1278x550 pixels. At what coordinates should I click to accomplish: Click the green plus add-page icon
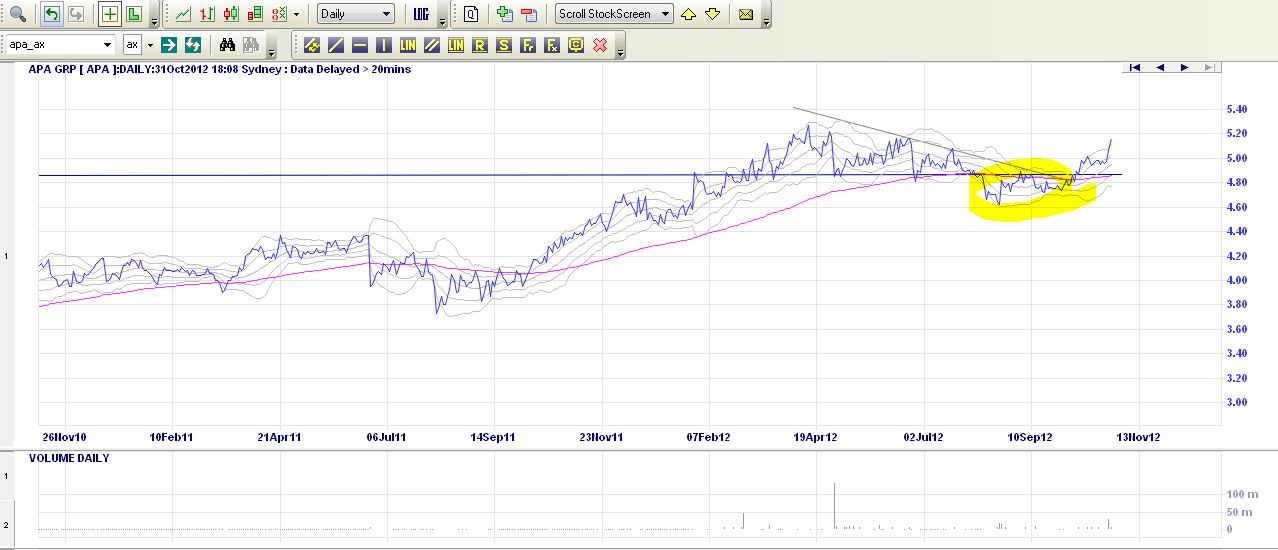point(503,14)
